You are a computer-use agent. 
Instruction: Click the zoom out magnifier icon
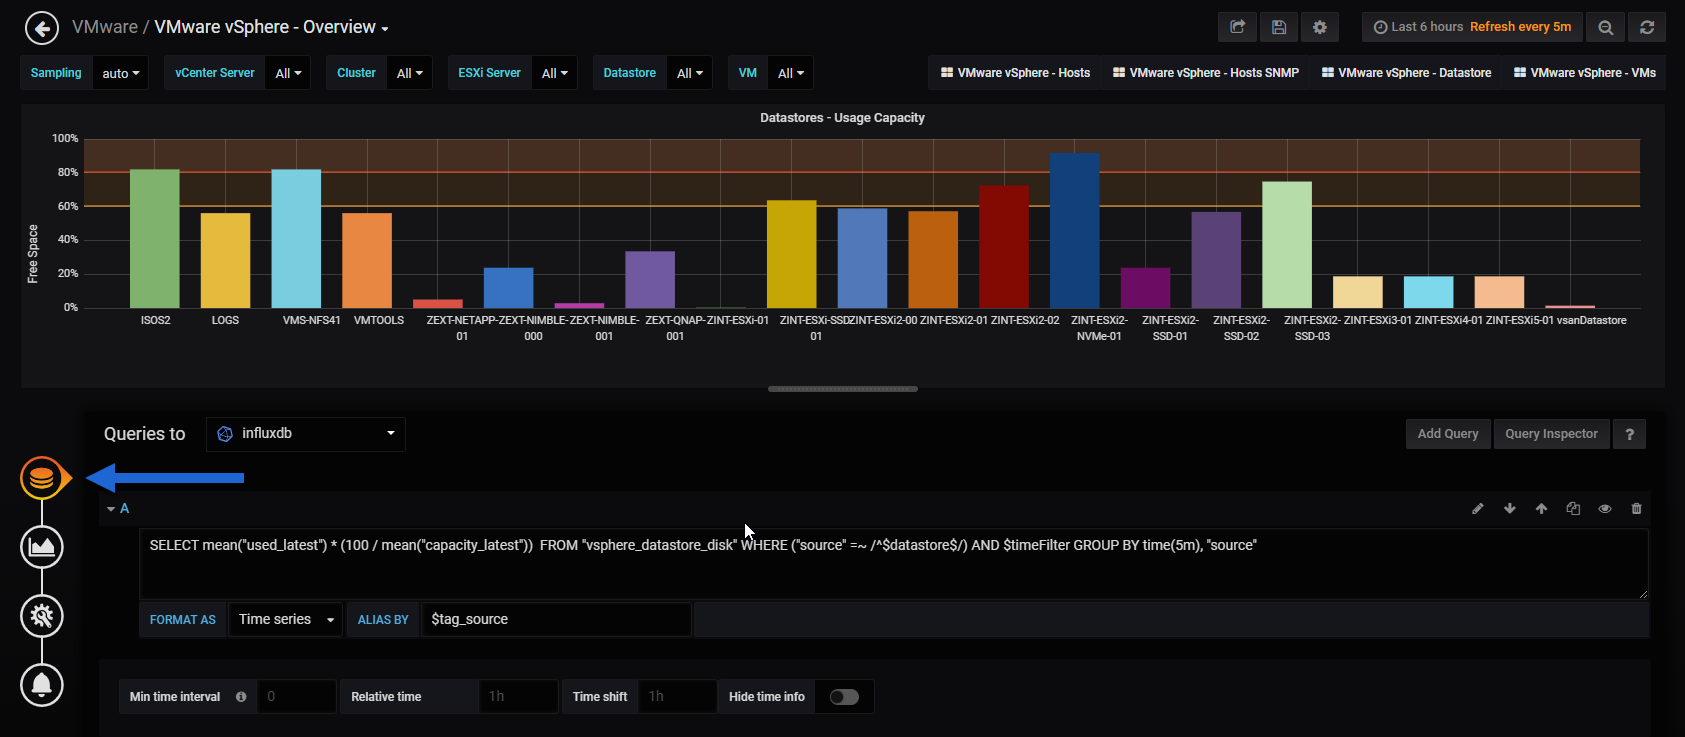point(1606,27)
